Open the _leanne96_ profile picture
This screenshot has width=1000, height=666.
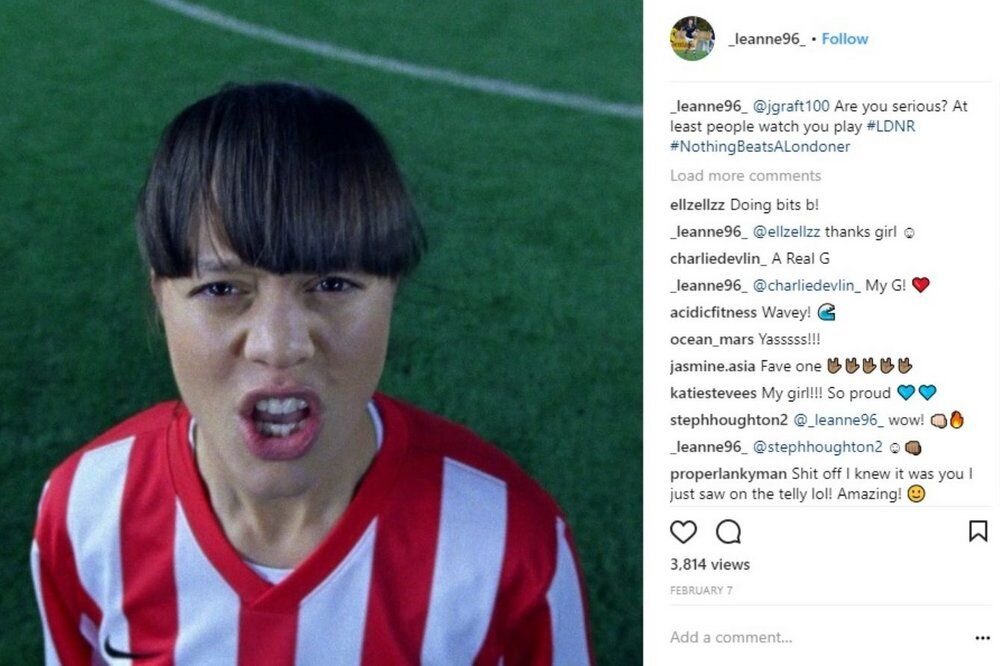pyautogui.click(x=692, y=38)
